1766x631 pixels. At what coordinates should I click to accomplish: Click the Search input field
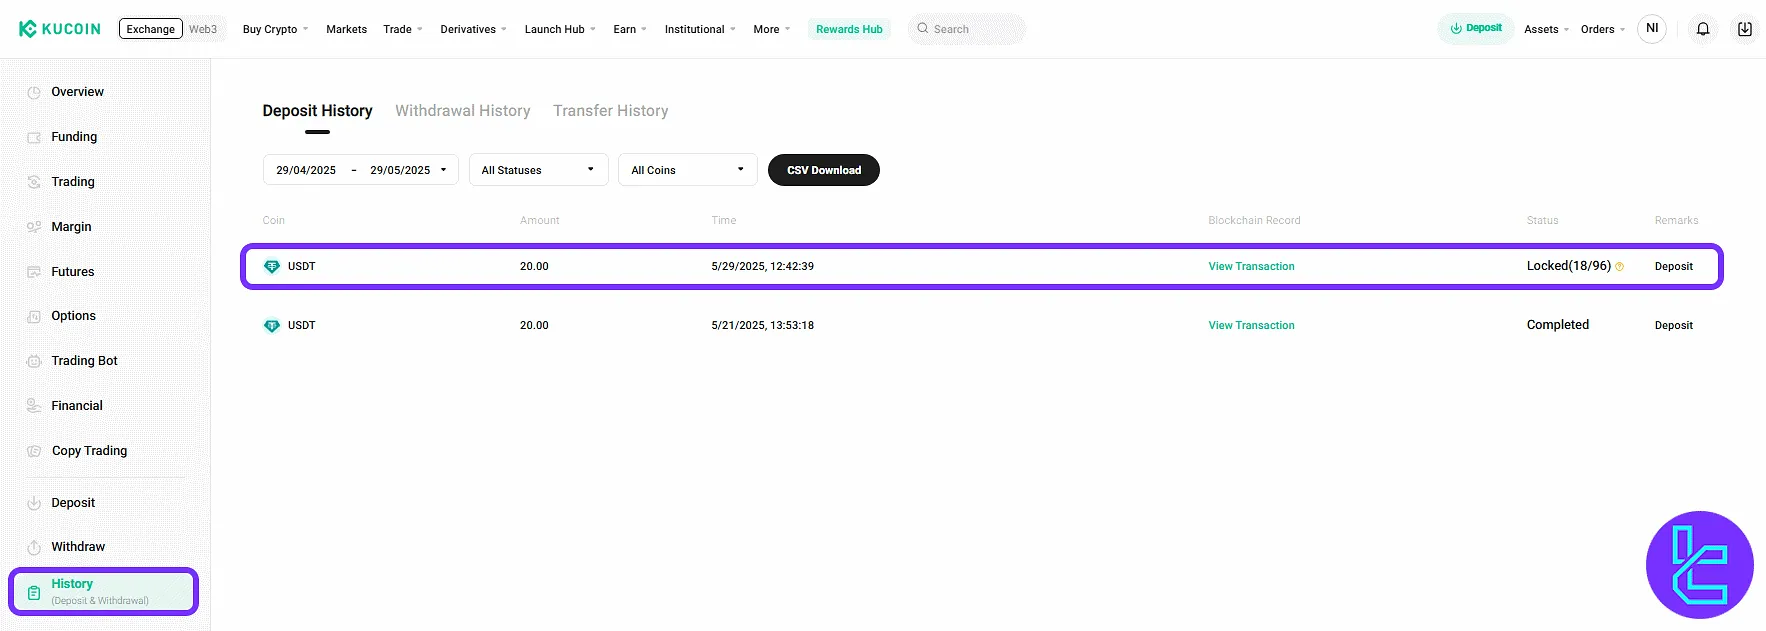click(967, 29)
